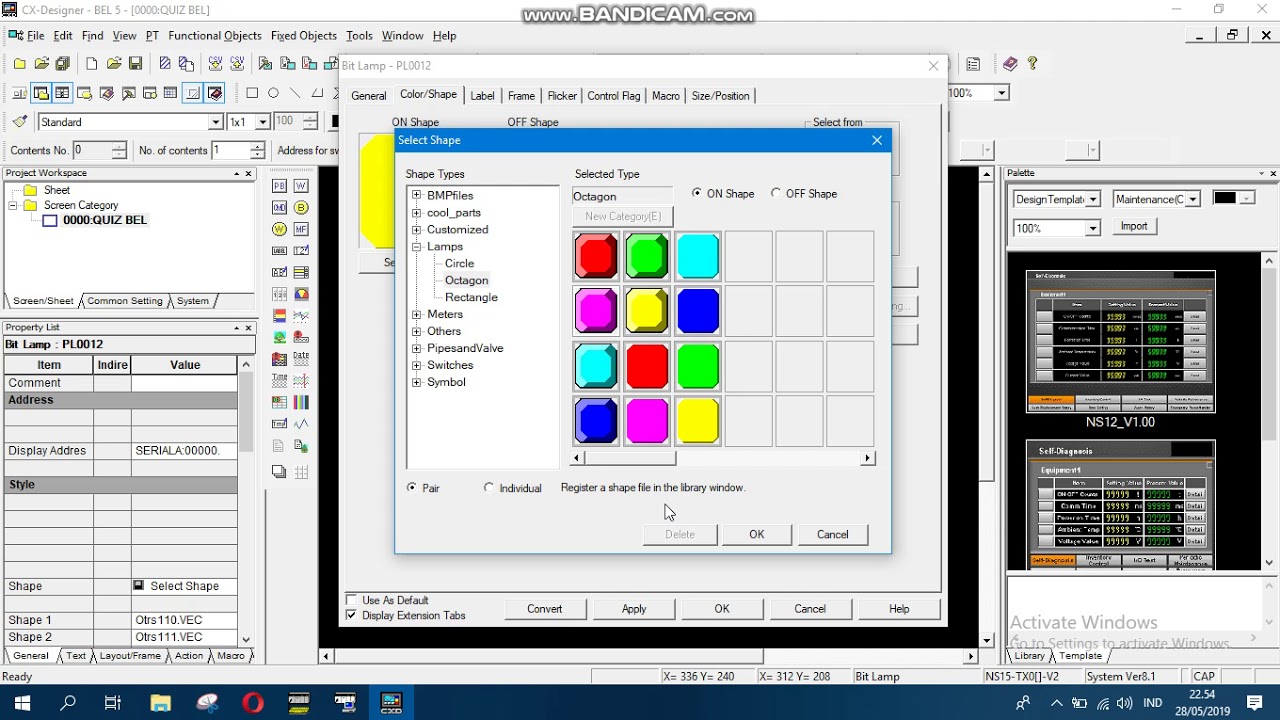Open Opera browser from taskbar
The image size is (1280, 720).
pyautogui.click(x=253, y=702)
